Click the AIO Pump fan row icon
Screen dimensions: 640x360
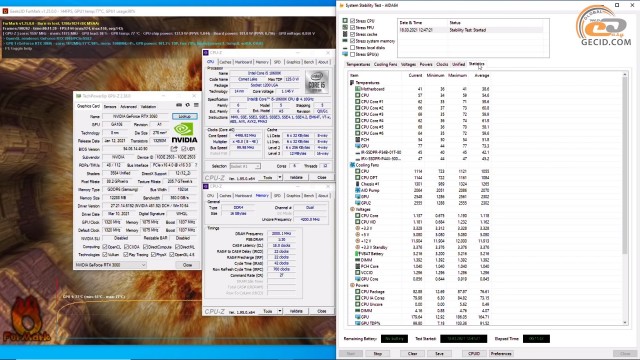tap(358, 190)
